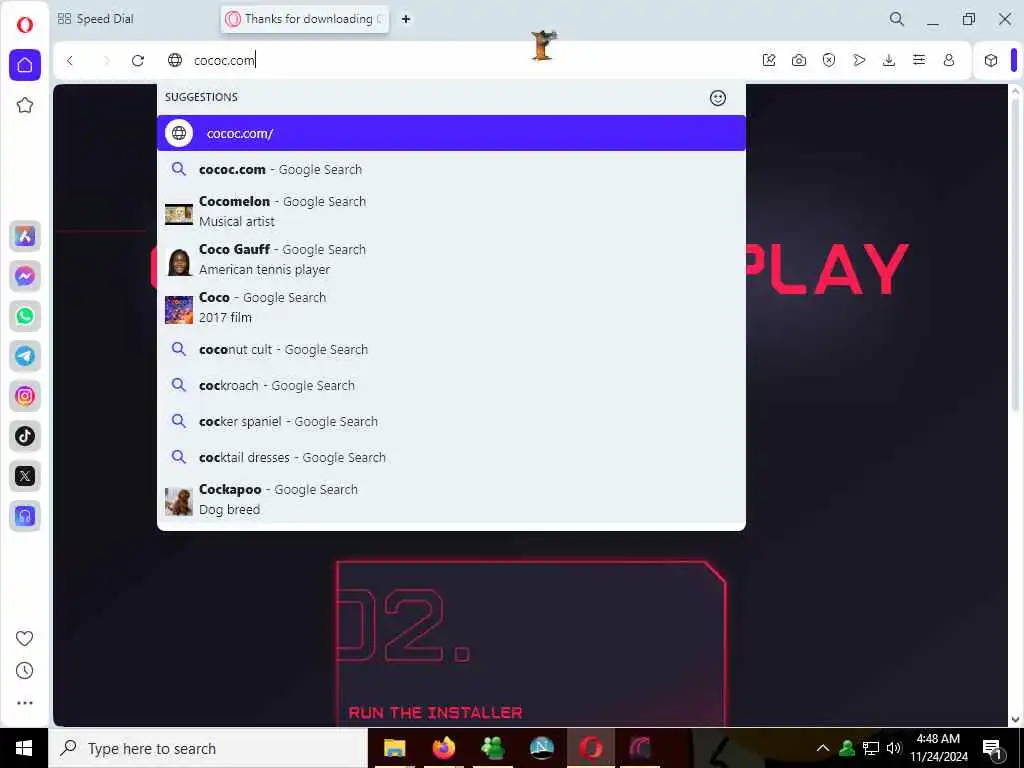This screenshot has height=768, width=1024.
Task: Select the Thanks for downloading tab
Action: click(x=305, y=19)
